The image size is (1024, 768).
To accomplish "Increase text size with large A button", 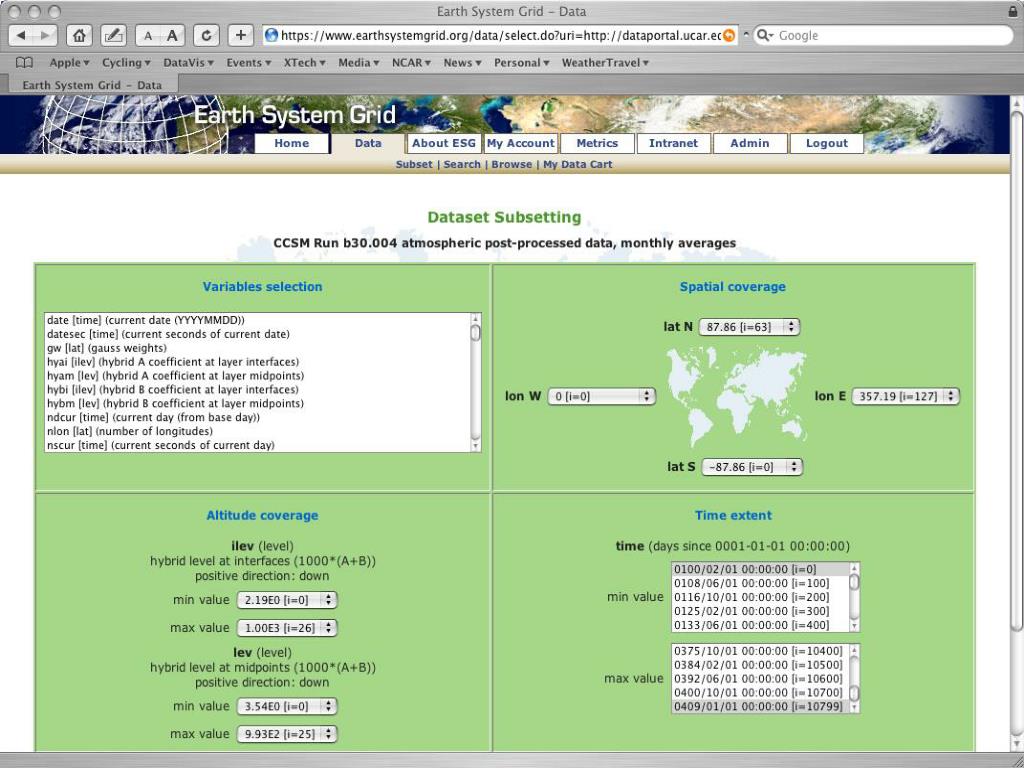I will click(172, 35).
